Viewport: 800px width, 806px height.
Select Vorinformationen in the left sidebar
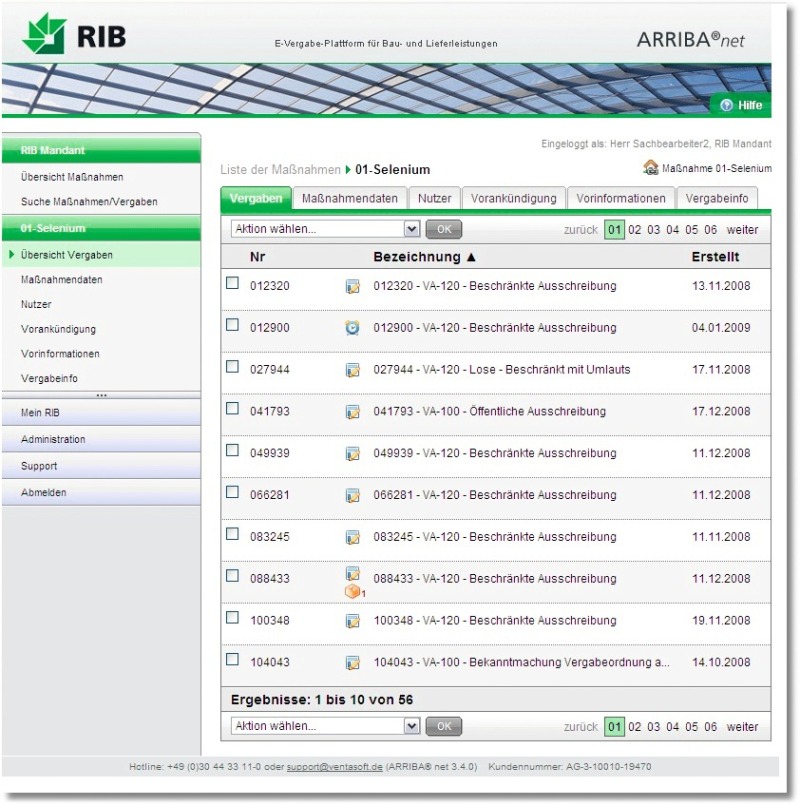tap(60, 354)
